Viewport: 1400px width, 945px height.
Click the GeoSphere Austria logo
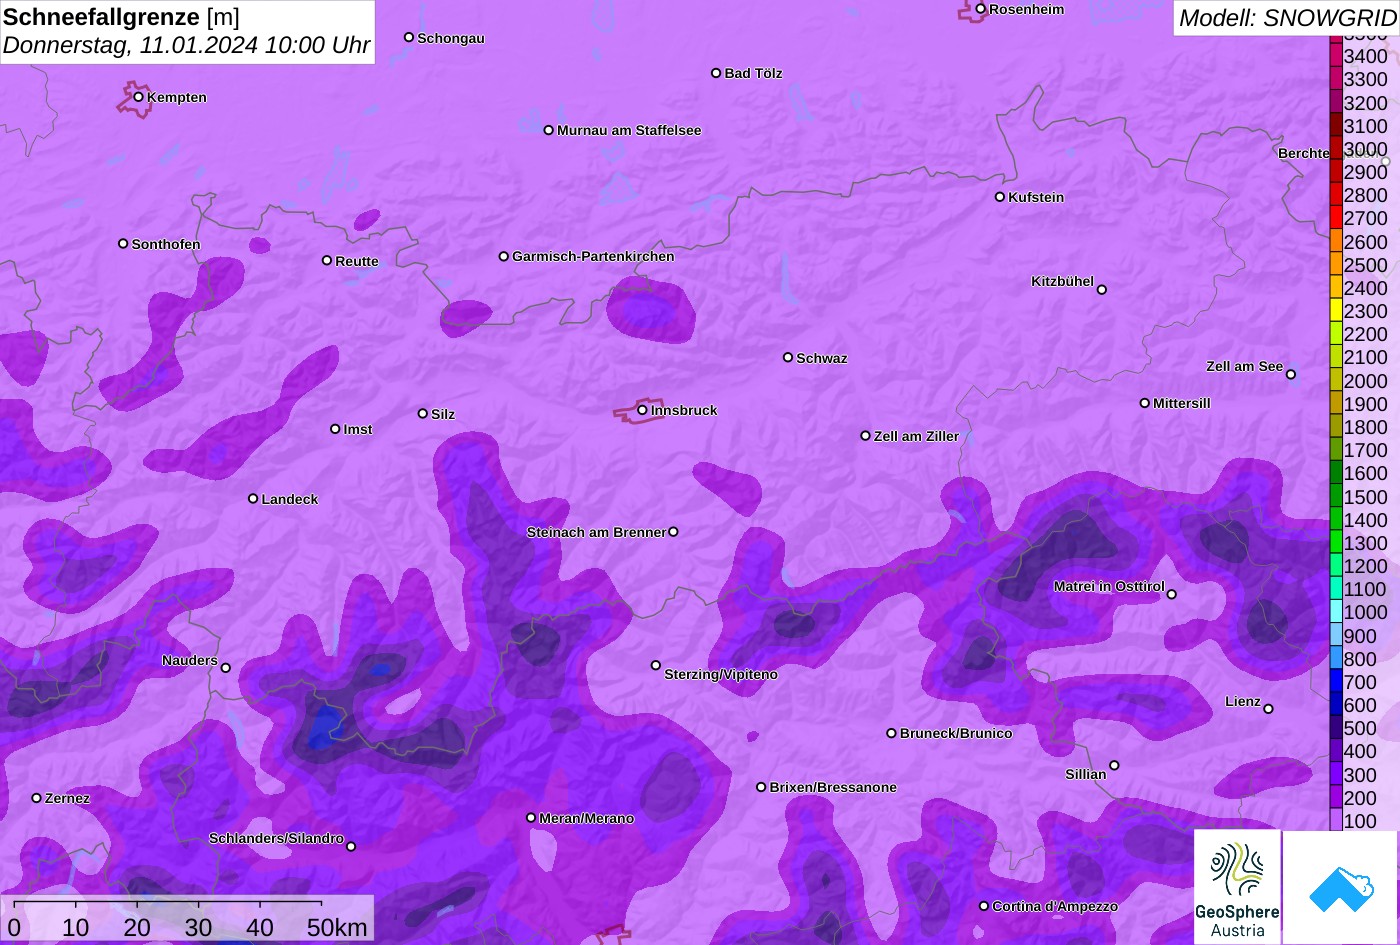coord(1237,887)
